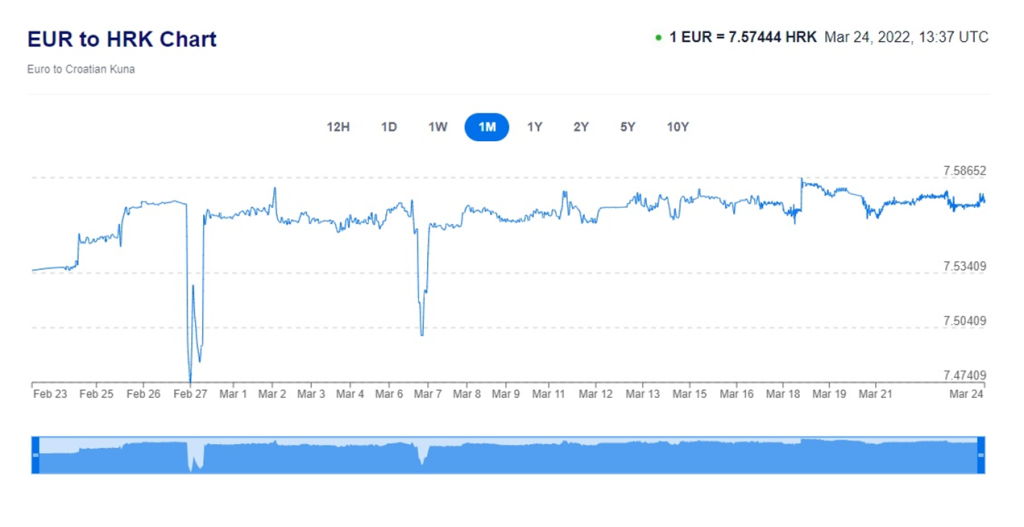Switch to the 2Y range
The image size is (1024, 527).
[581, 127]
